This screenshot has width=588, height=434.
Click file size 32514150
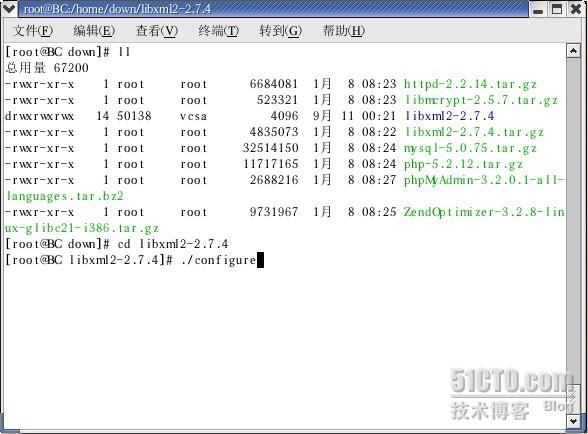point(270,148)
